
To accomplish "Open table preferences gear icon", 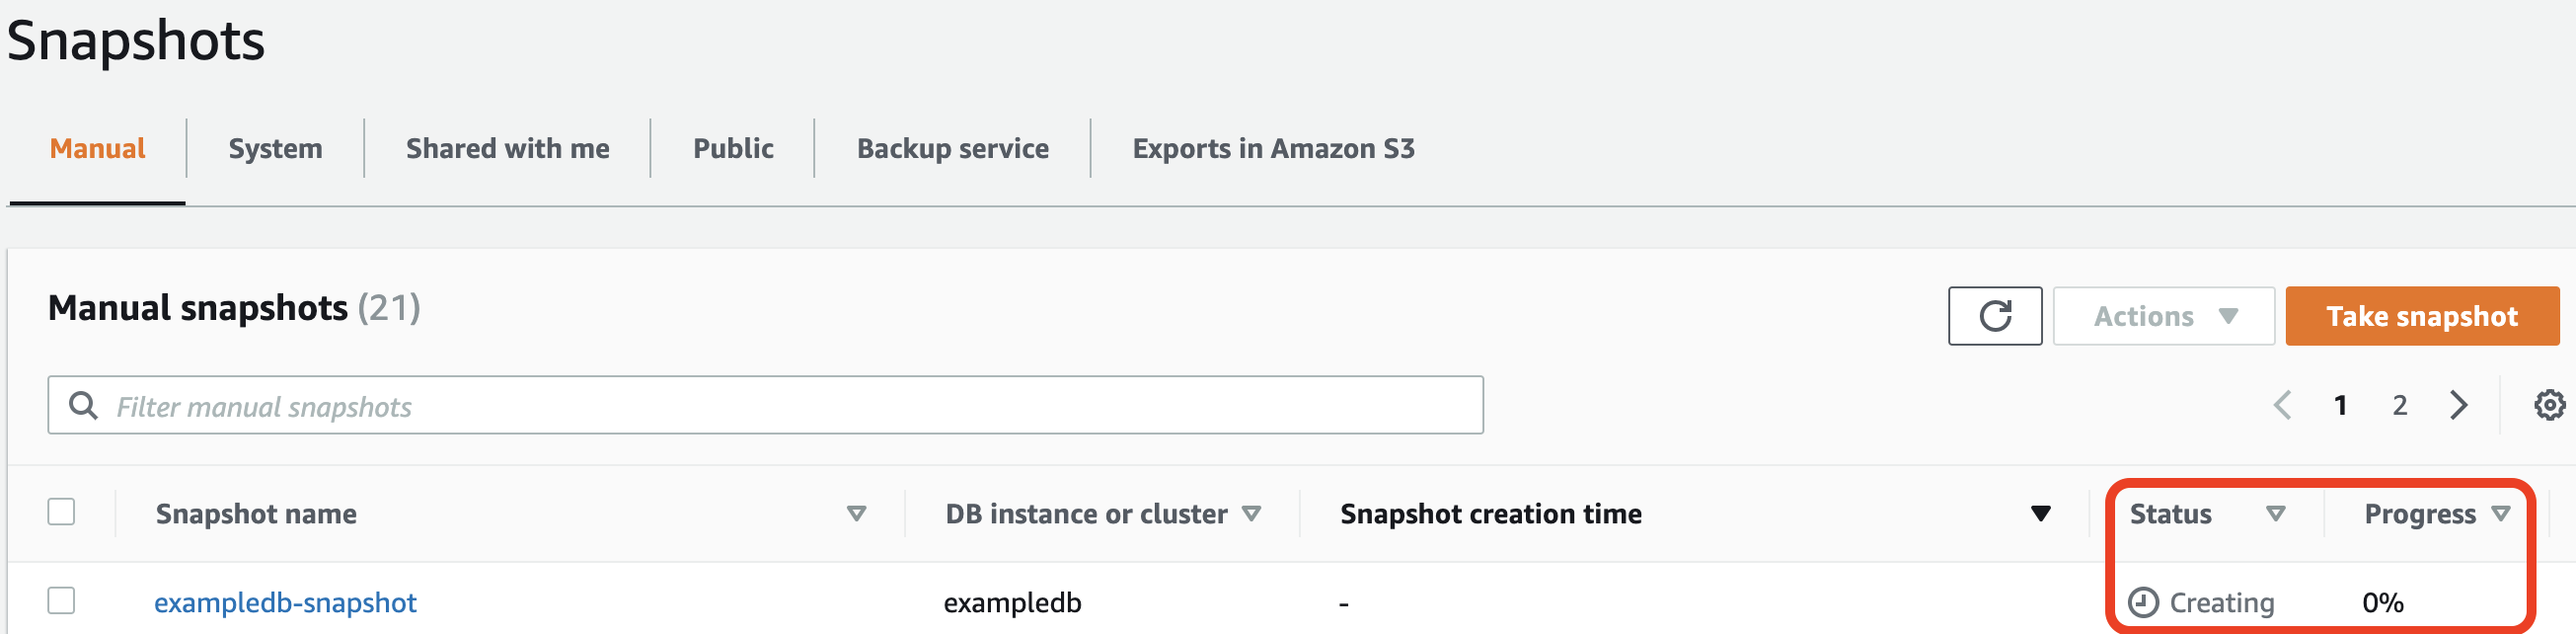I will click(x=2549, y=405).
